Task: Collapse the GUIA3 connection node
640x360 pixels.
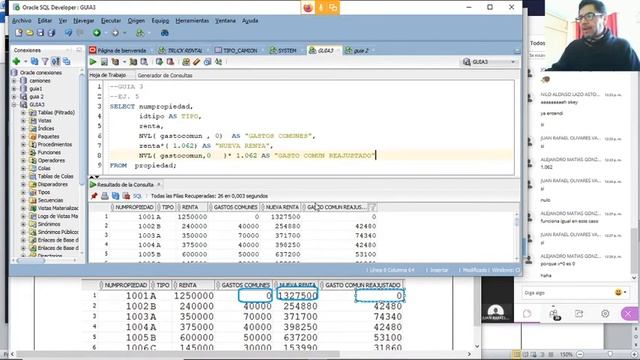Action: pos(14,104)
